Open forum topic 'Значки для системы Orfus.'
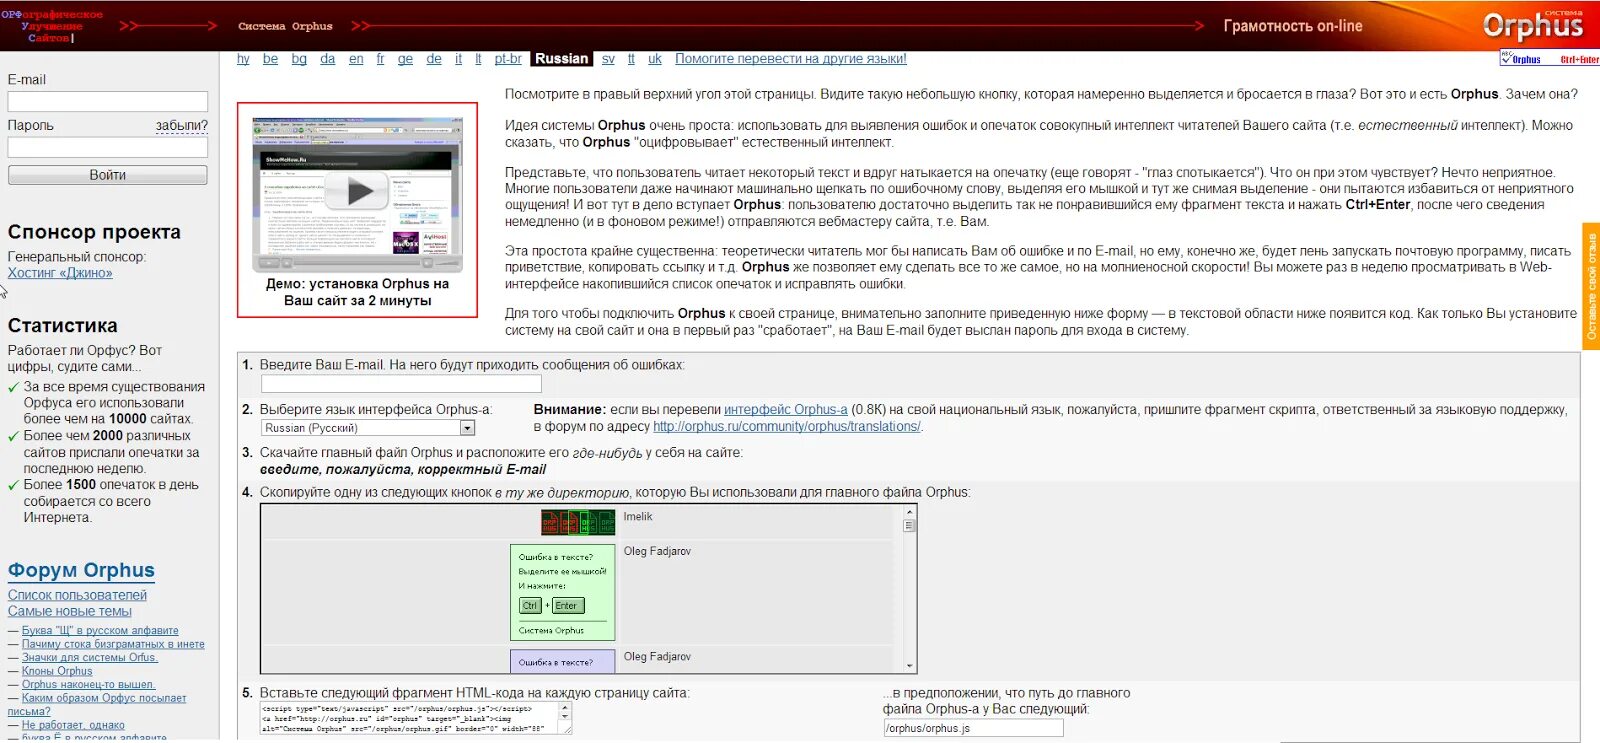1600x743 pixels. 90,658
